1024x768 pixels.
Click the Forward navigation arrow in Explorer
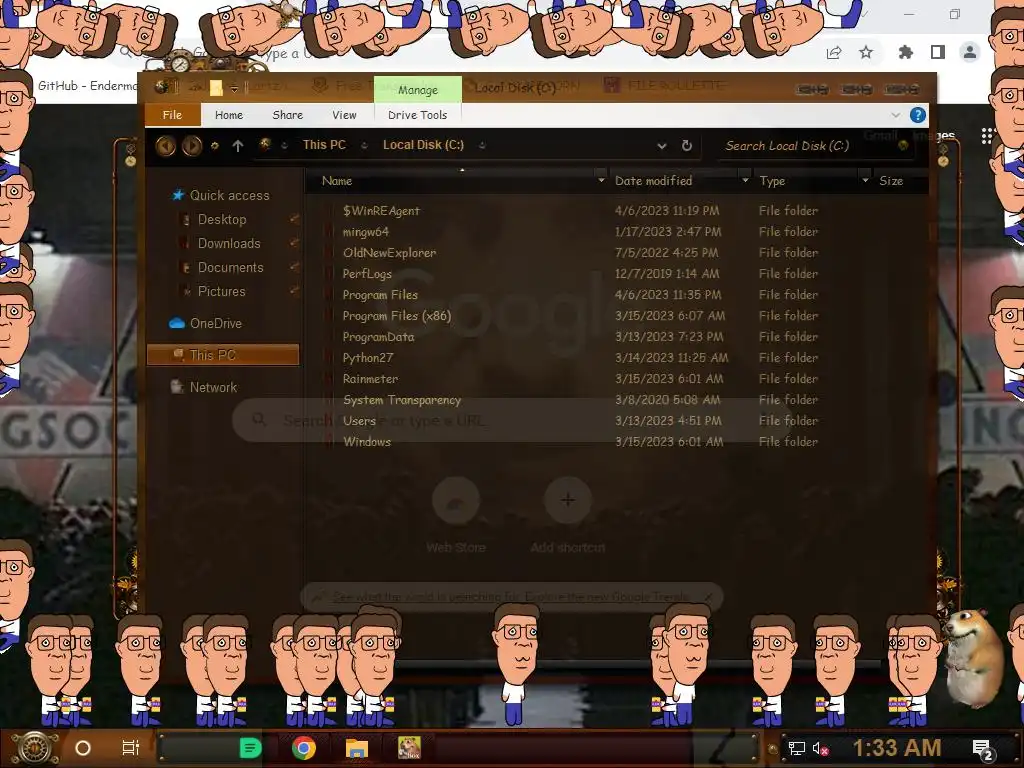(191, 145)
